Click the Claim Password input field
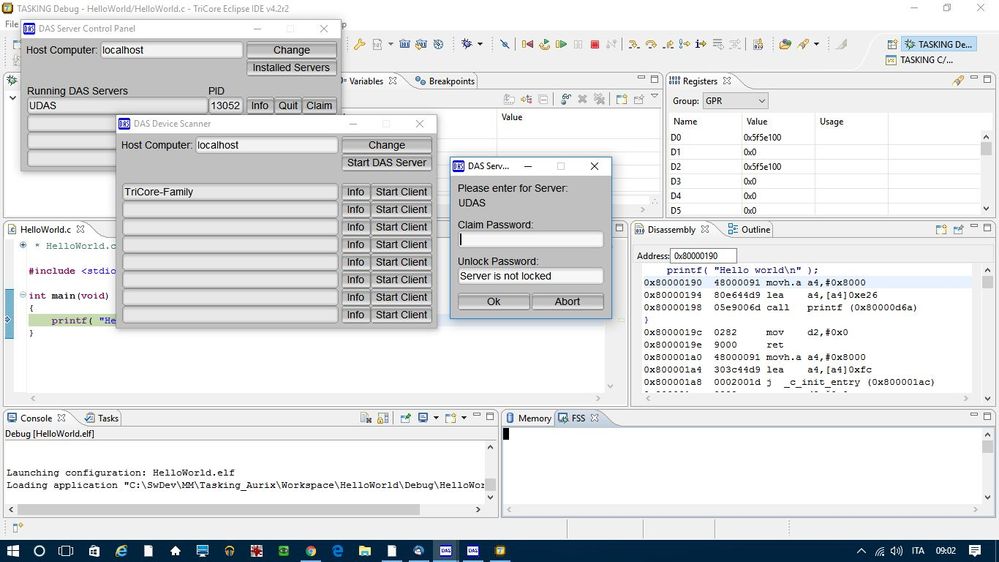 point(530,240)
